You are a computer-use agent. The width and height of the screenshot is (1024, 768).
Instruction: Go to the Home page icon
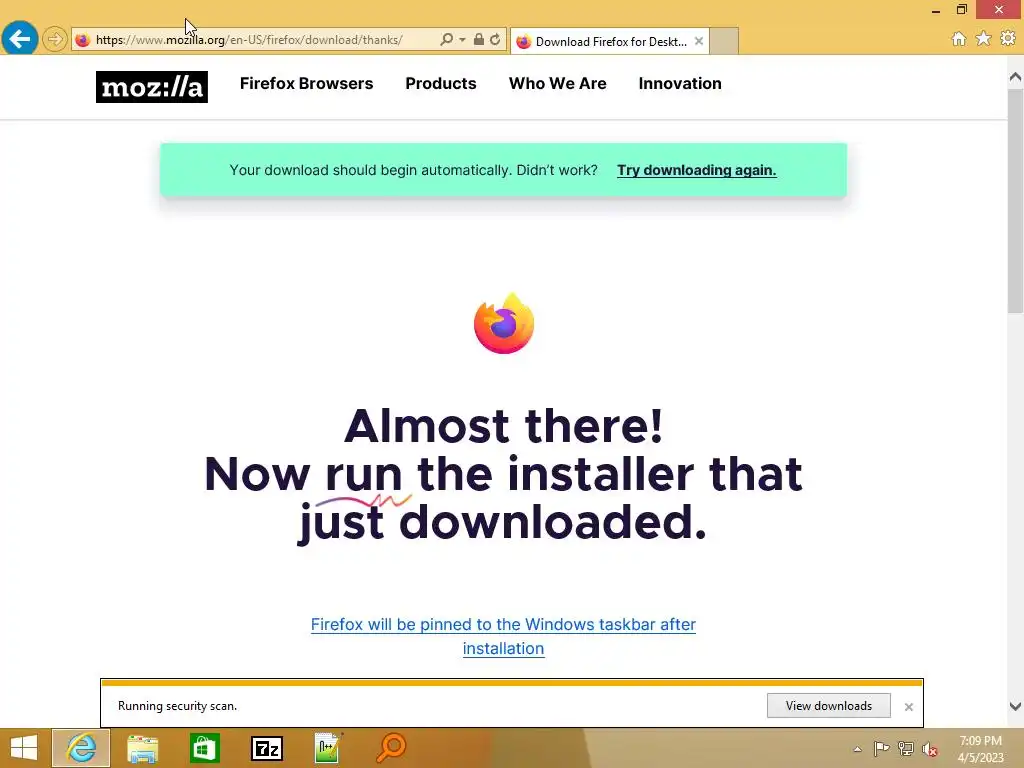958,39
